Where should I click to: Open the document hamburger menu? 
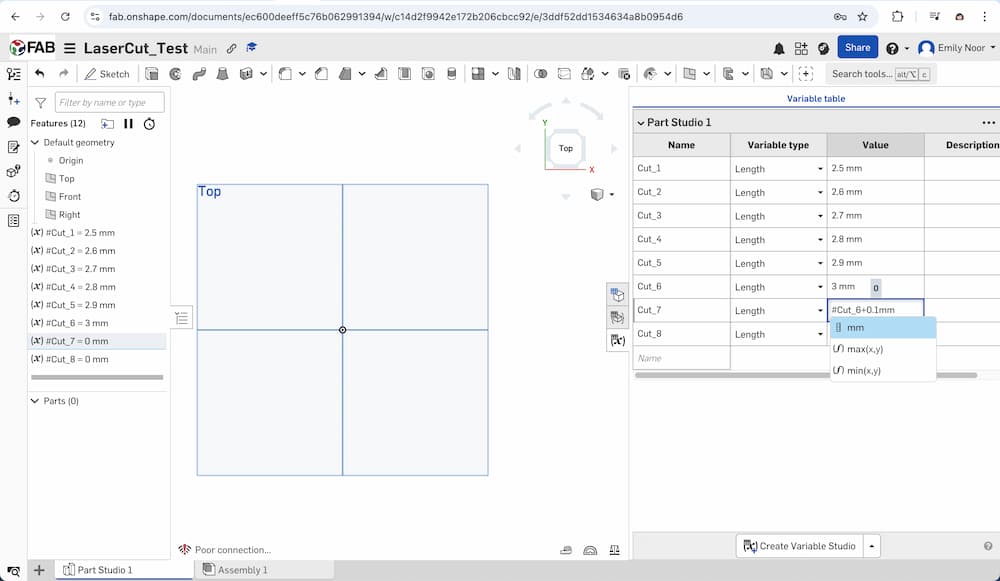[70, 48]
